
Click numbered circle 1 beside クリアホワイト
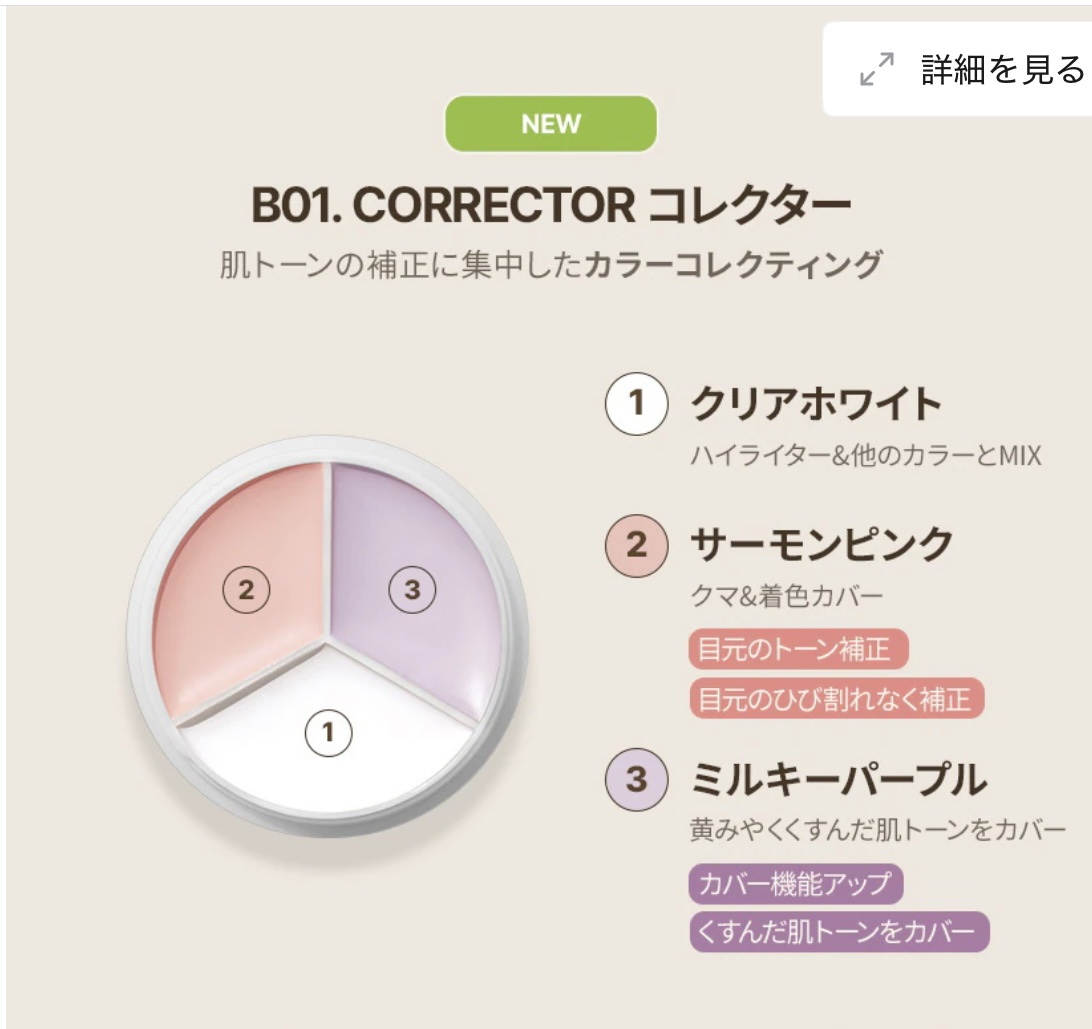[x=636, y=405]
